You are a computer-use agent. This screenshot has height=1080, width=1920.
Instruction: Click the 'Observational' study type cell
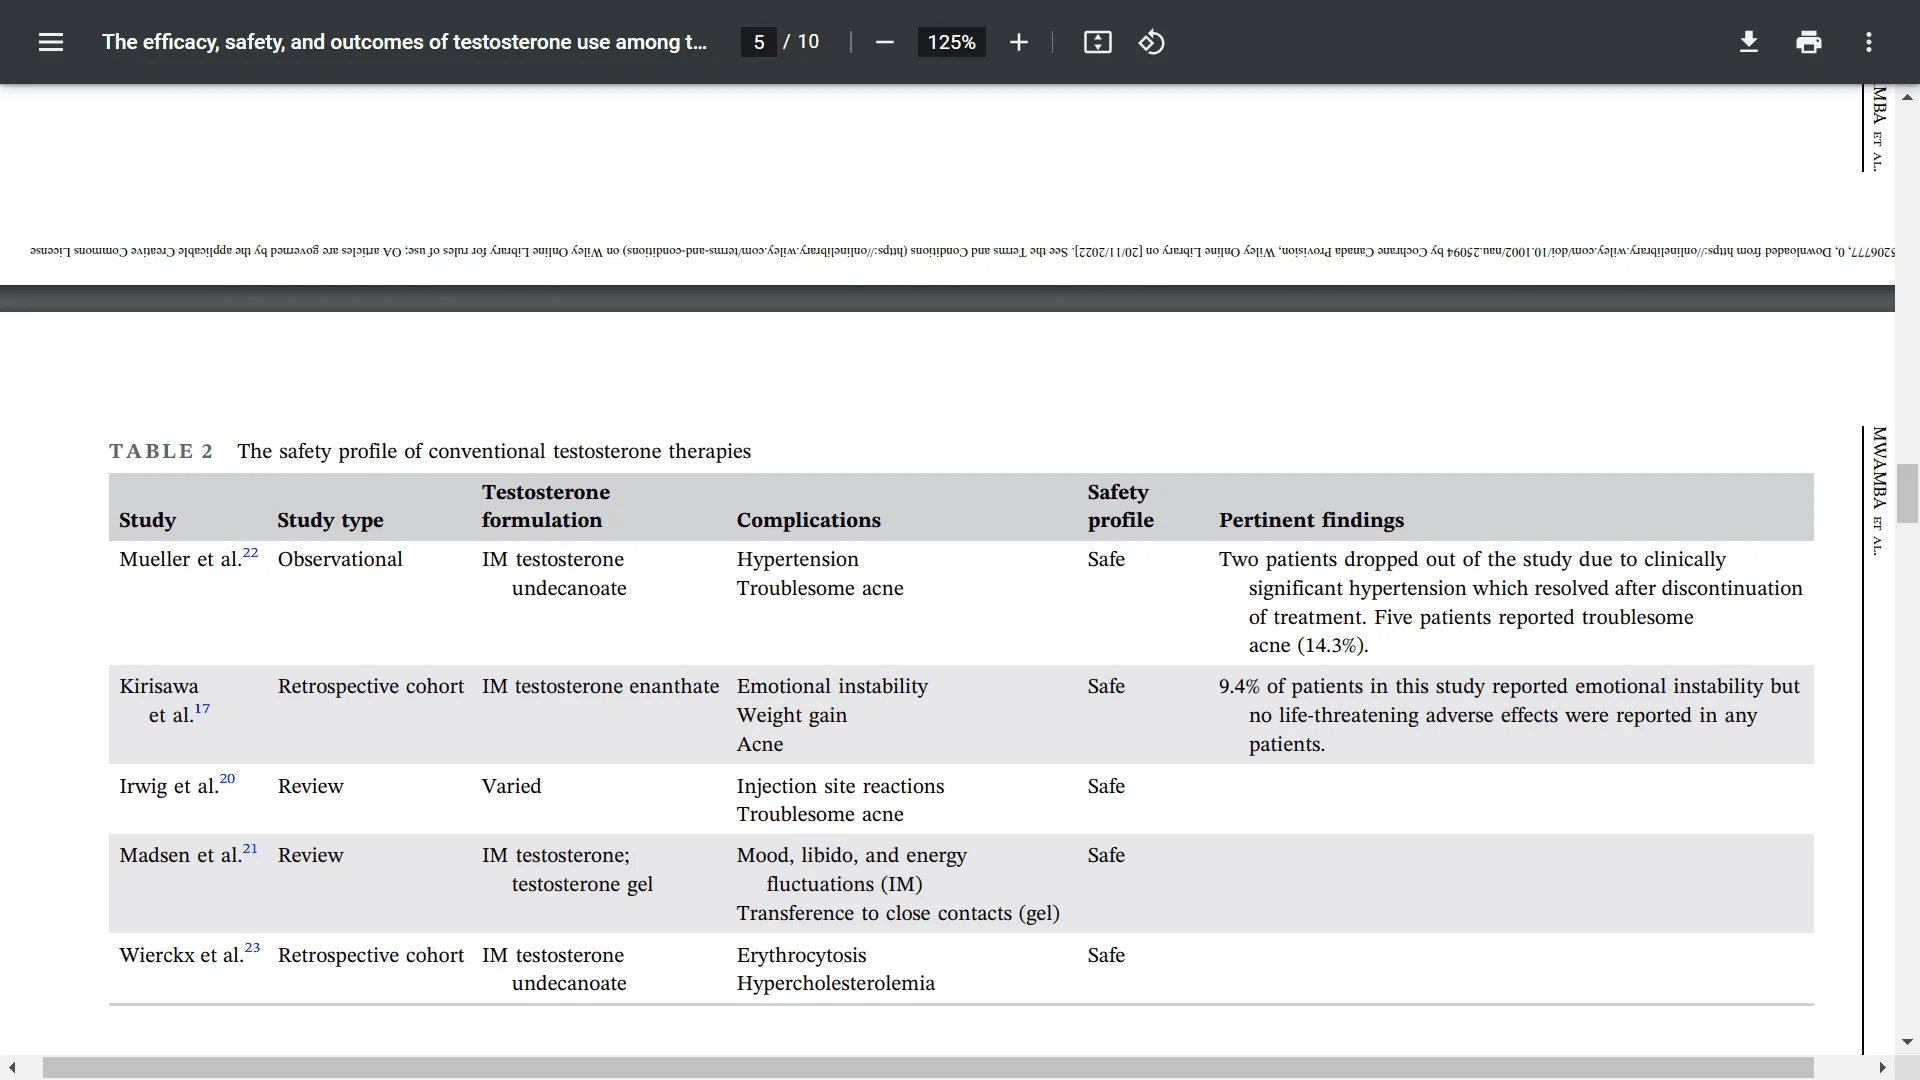tap(340, 559)
